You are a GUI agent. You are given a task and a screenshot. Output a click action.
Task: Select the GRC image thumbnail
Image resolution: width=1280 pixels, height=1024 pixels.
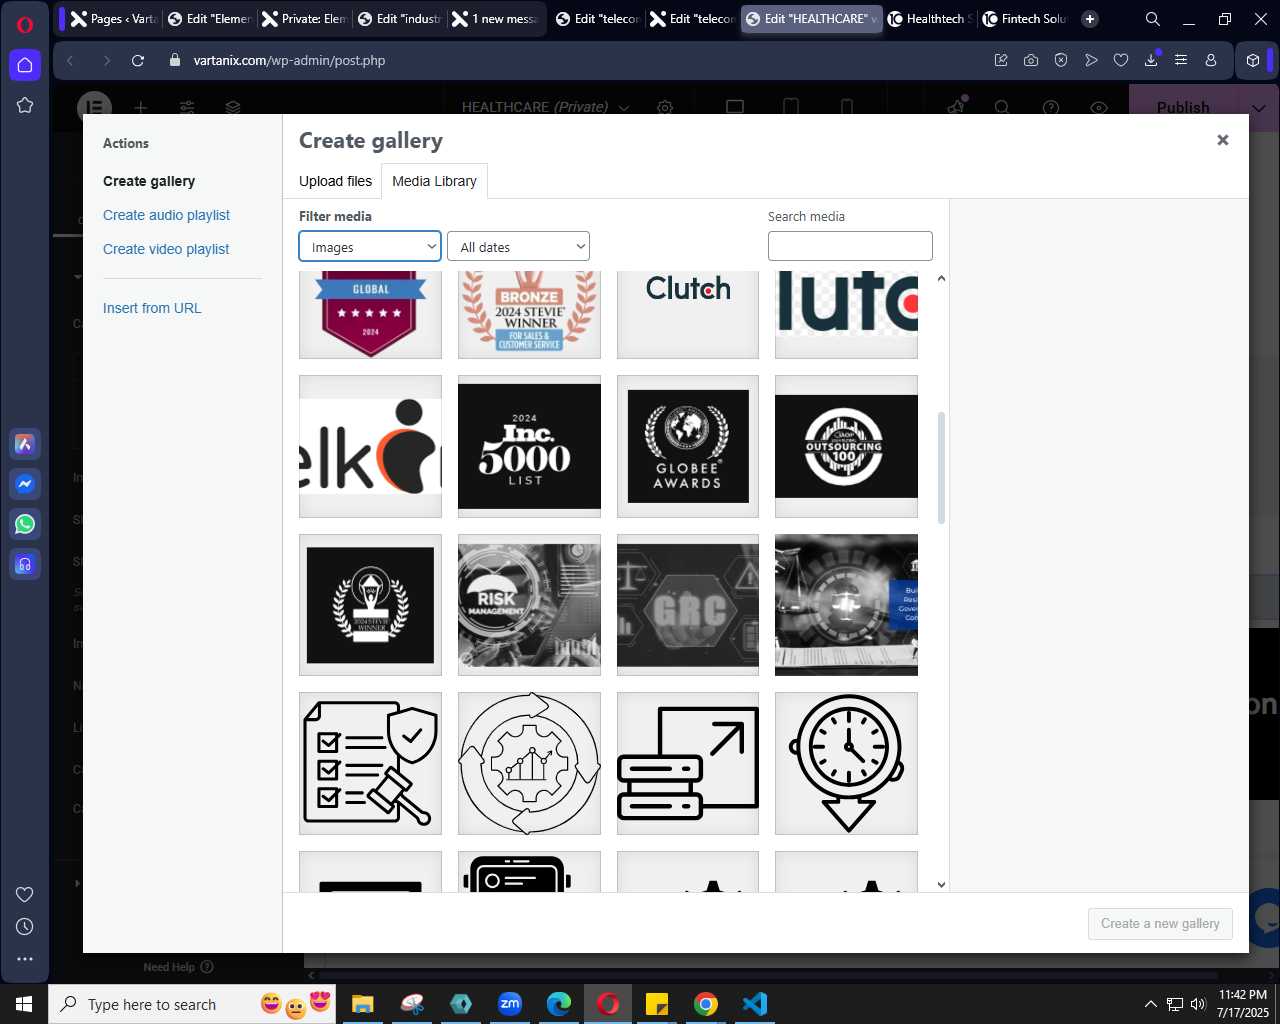(x=688, y=605)
